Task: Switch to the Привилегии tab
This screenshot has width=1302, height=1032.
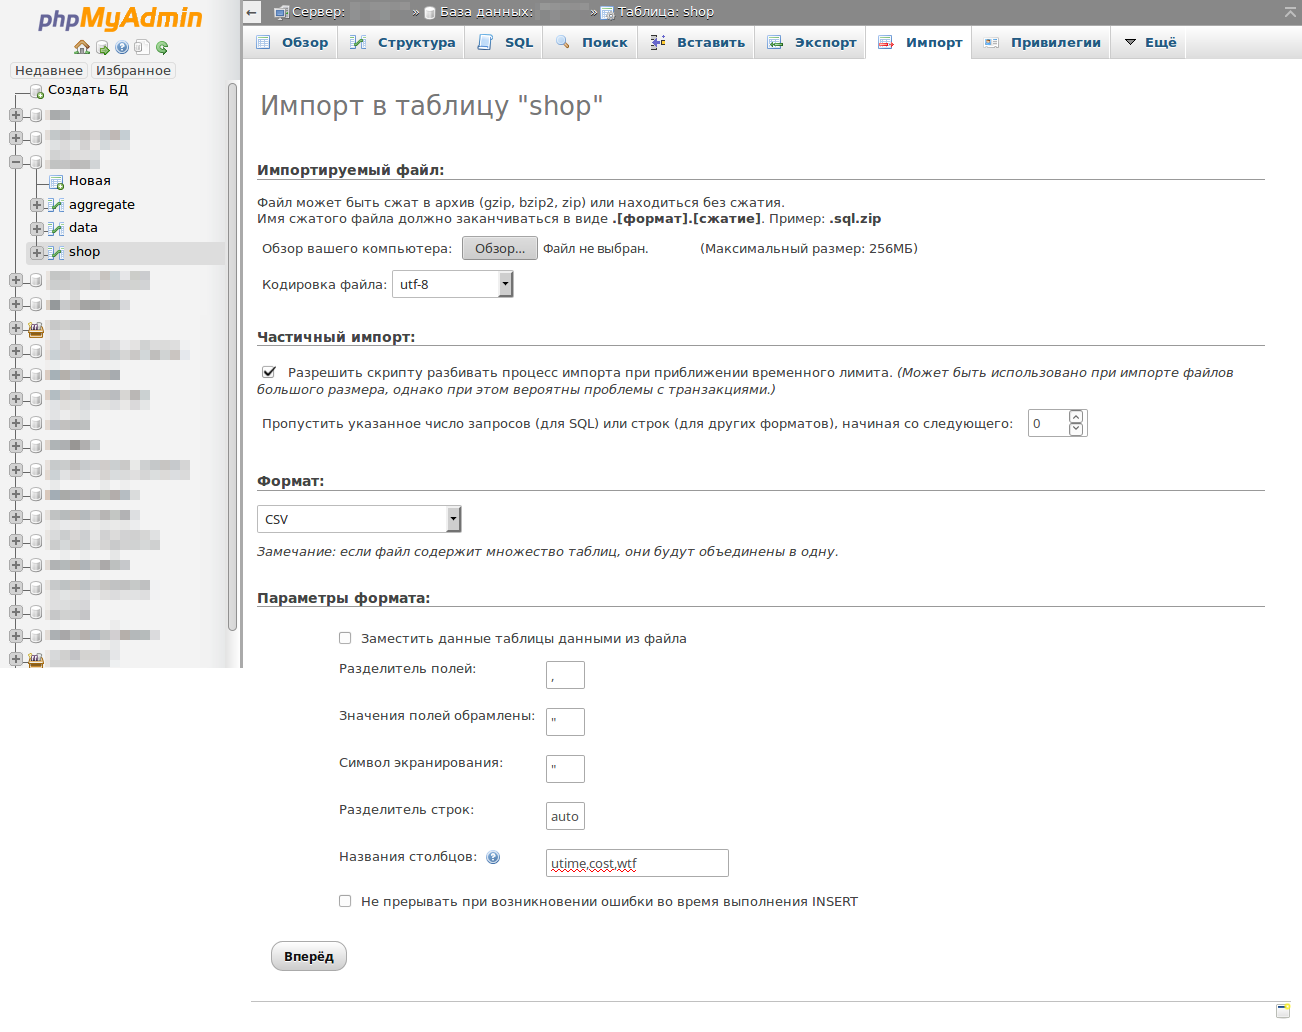Action: click(x=1041, y=42)
